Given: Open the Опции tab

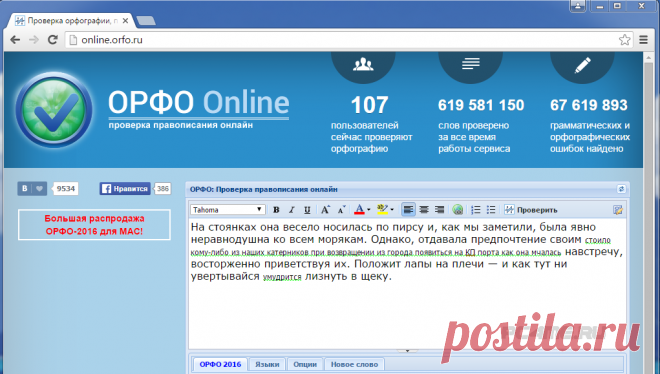Looking at the screenshot, I should [305, 364].
